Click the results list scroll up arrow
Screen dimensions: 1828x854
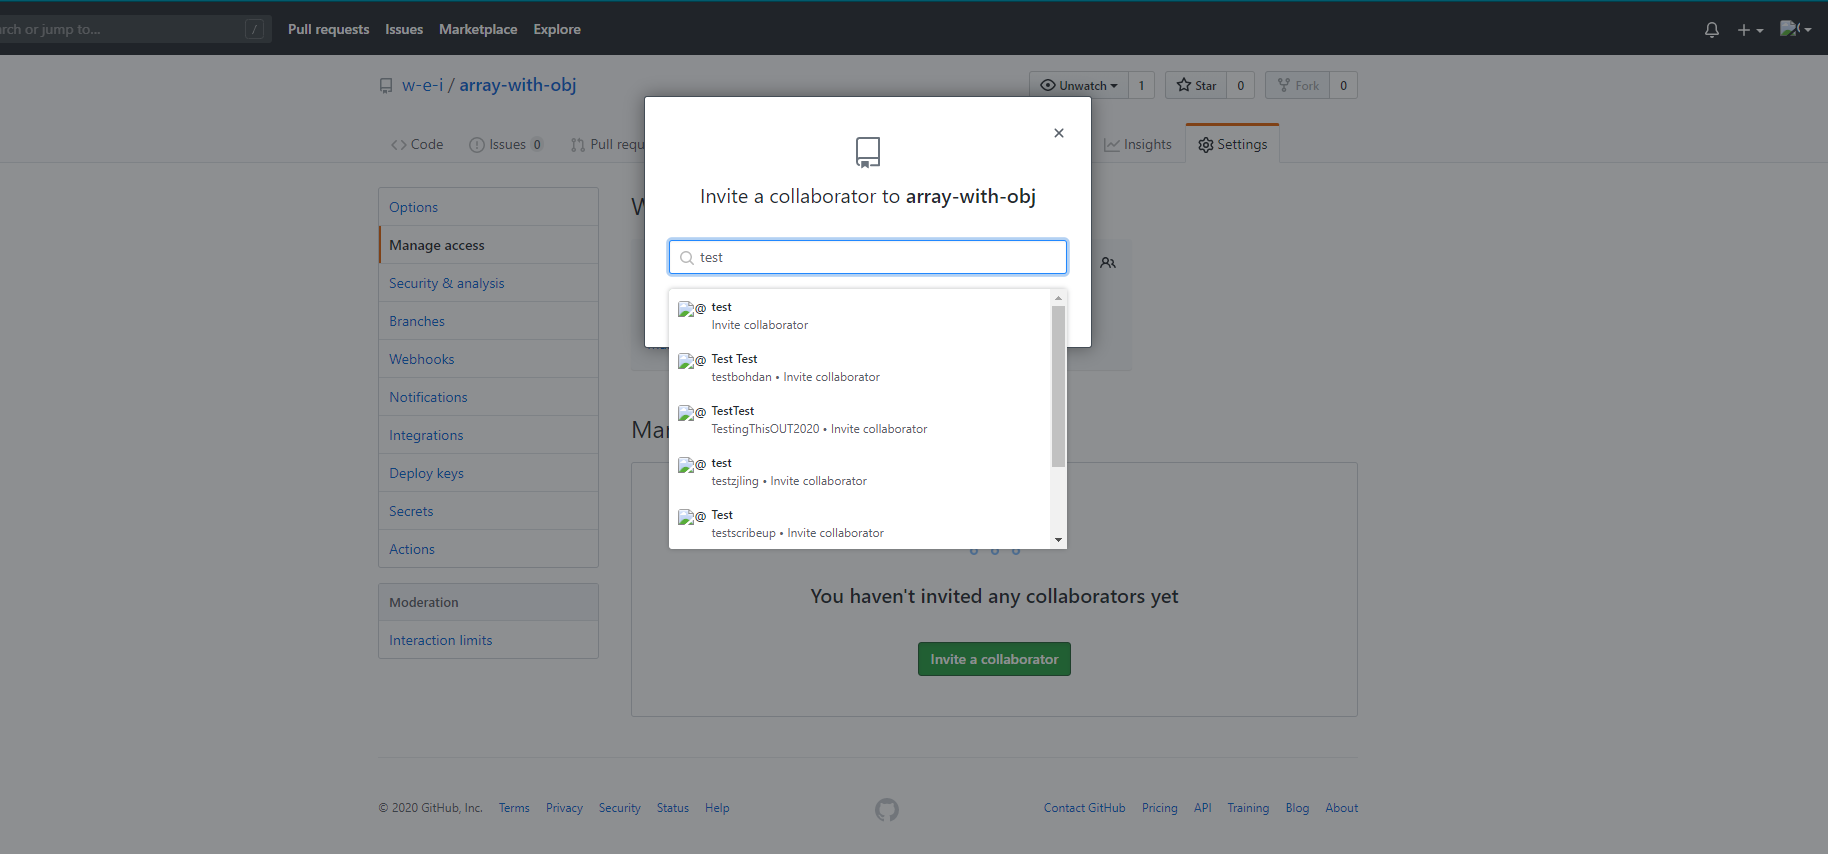tap(1058, 298)
